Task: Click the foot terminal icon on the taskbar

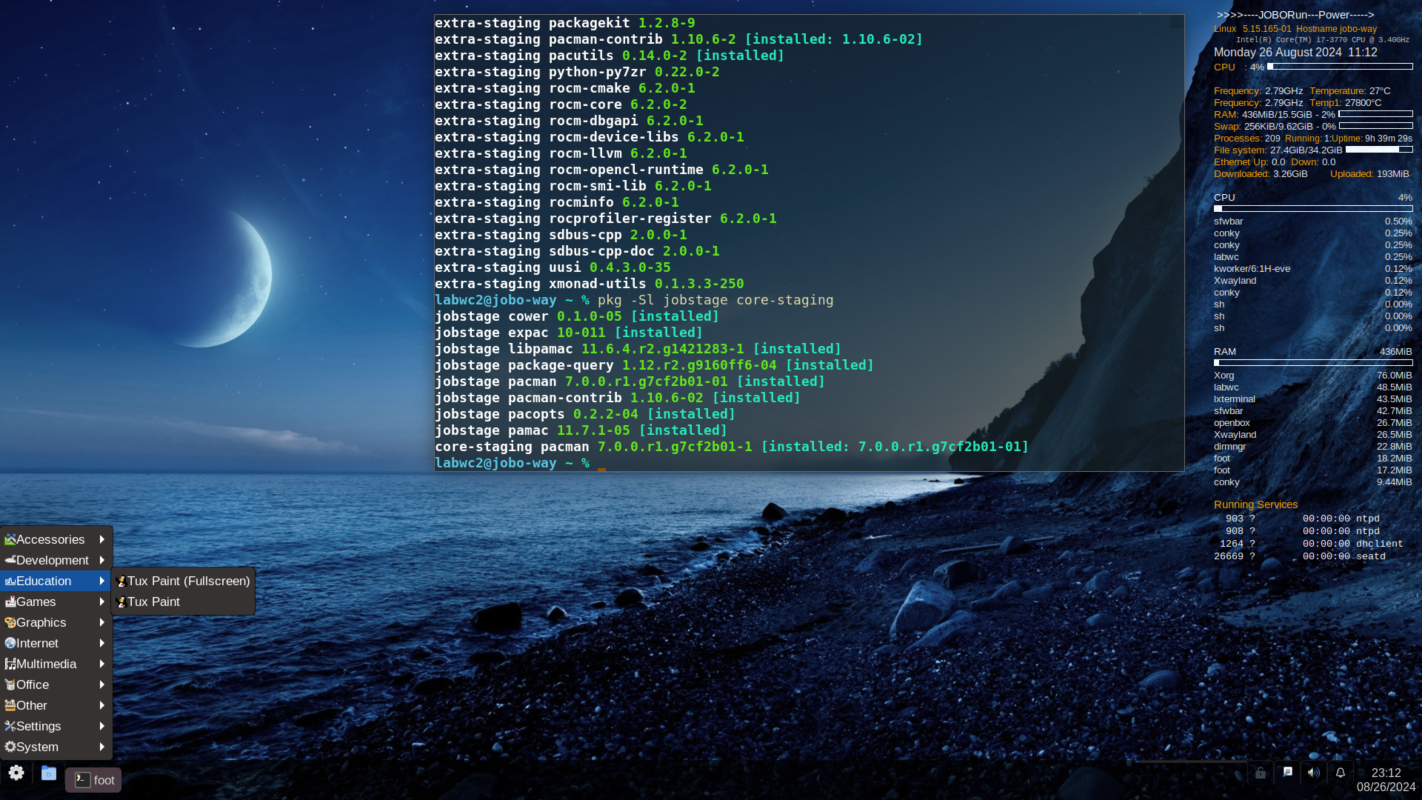Action: pos(78,779)
